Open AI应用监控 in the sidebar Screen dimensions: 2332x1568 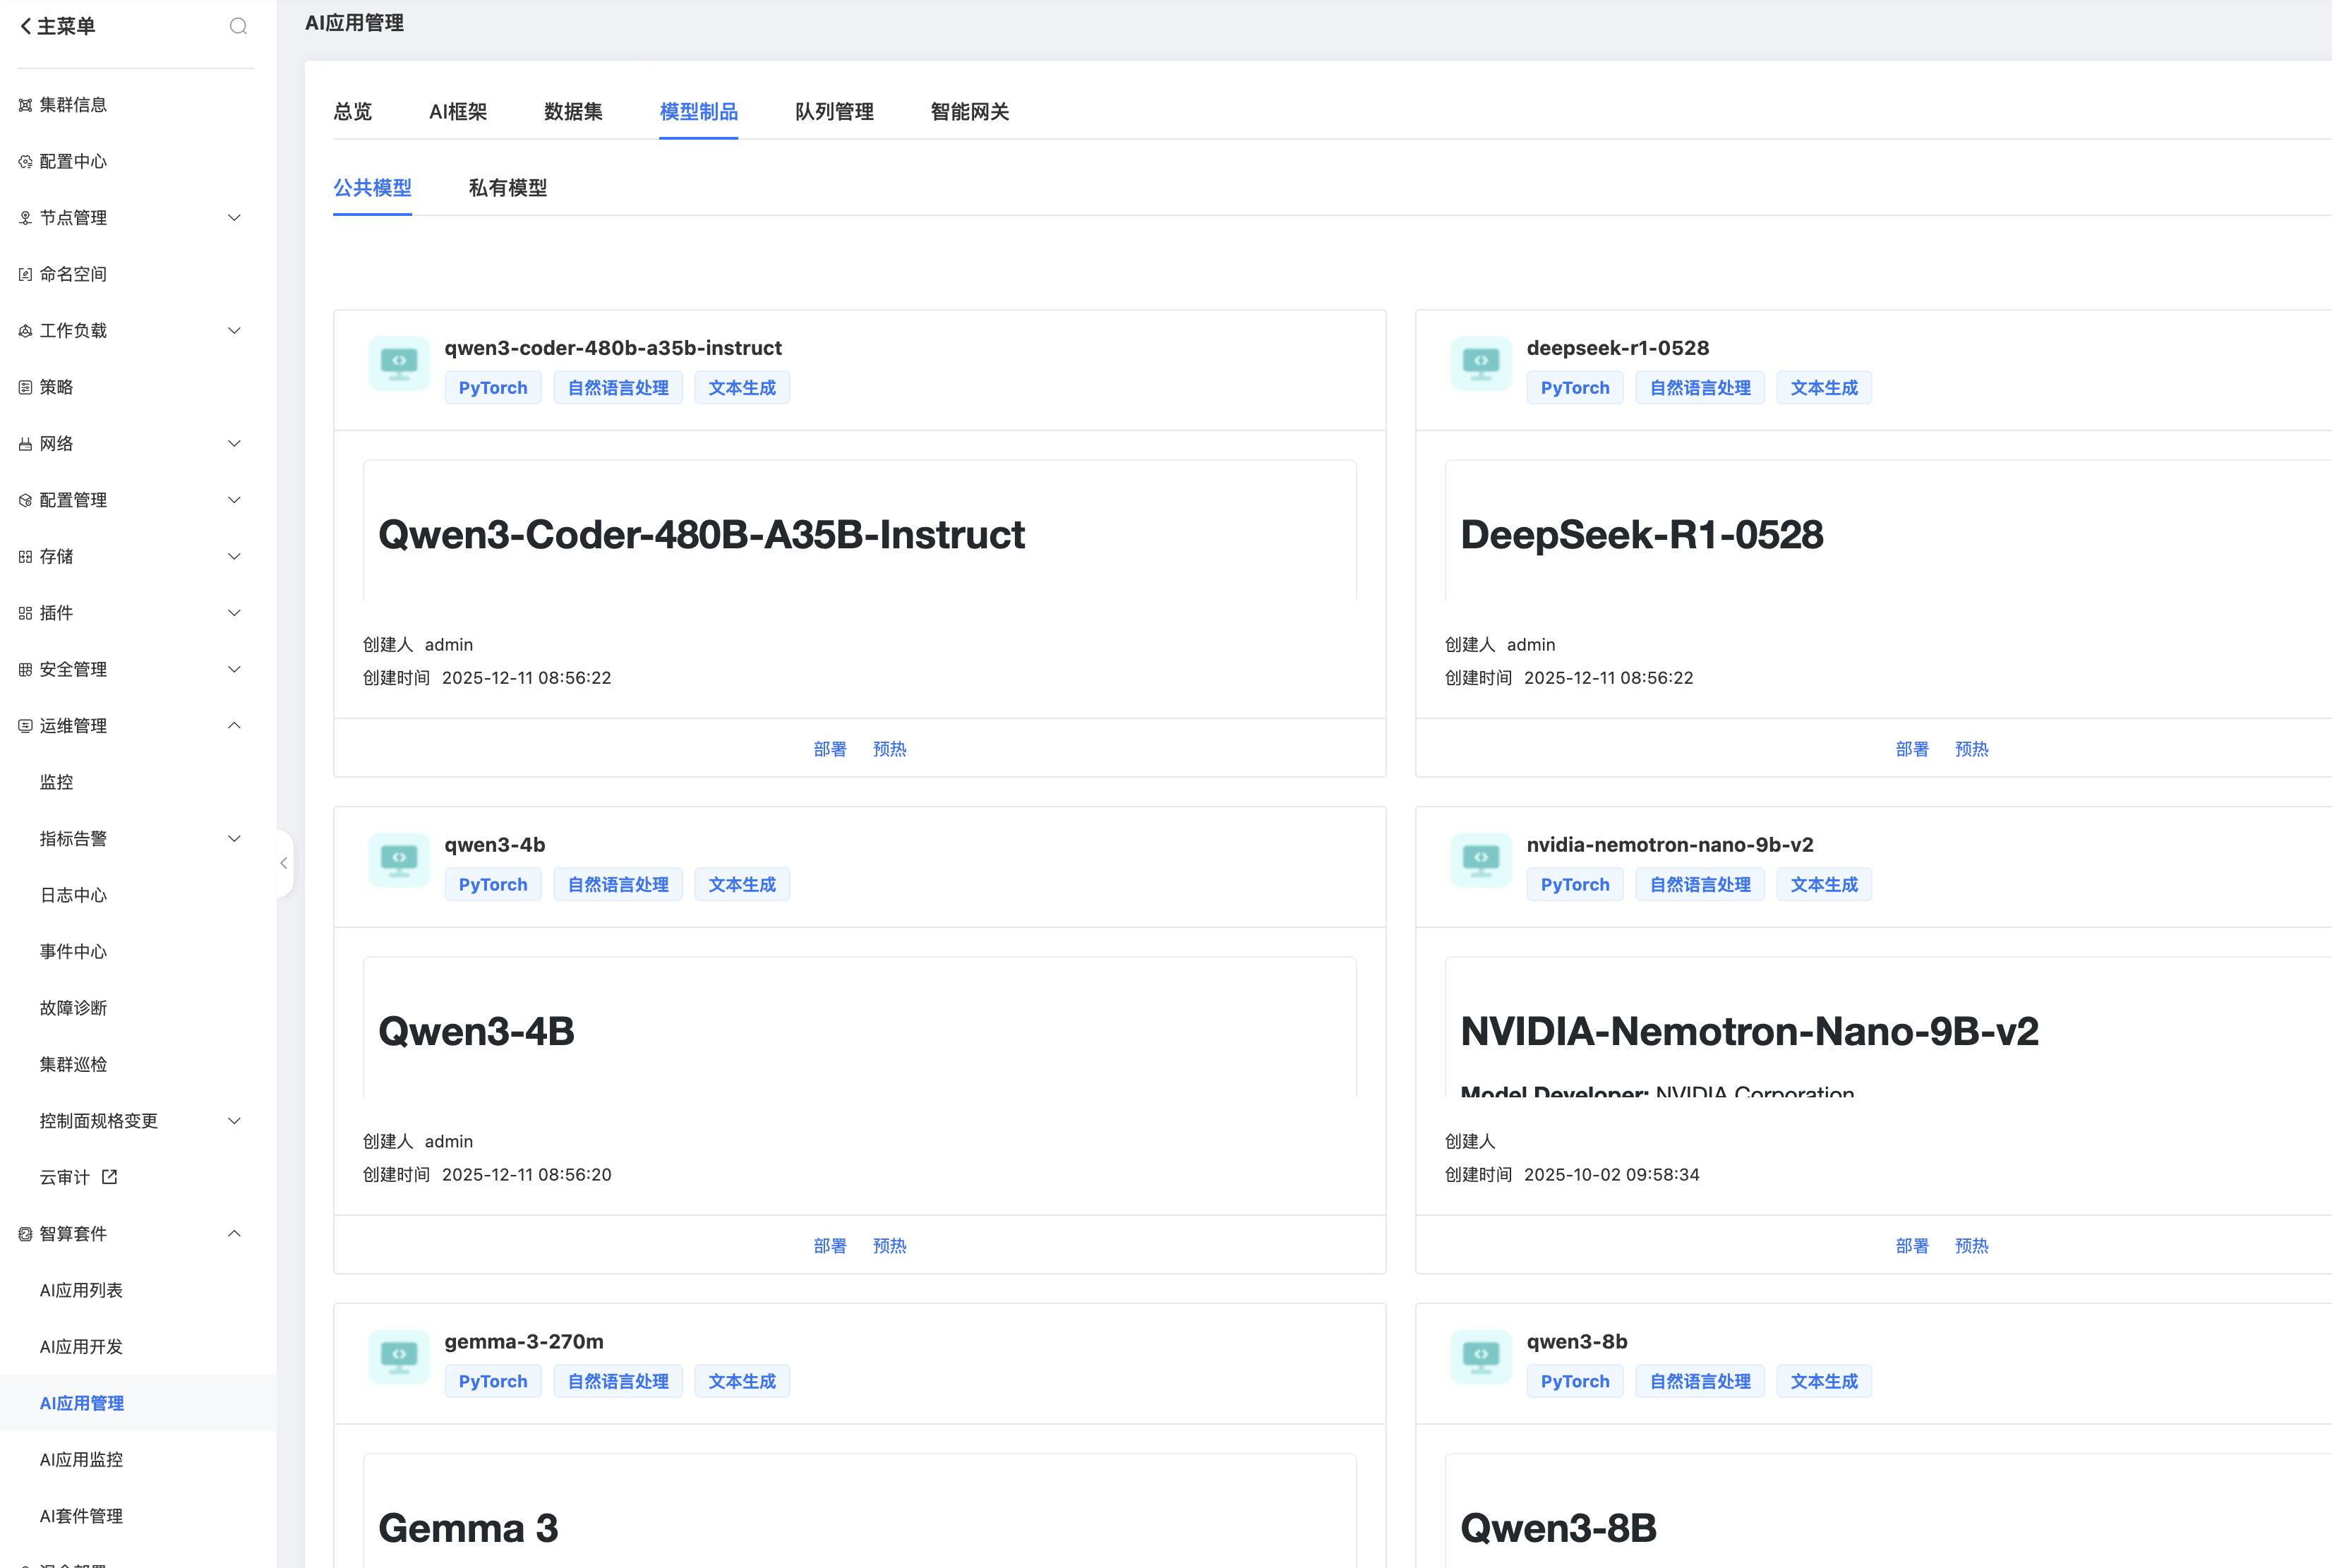pyautogui.click(x=82, y=1459)
